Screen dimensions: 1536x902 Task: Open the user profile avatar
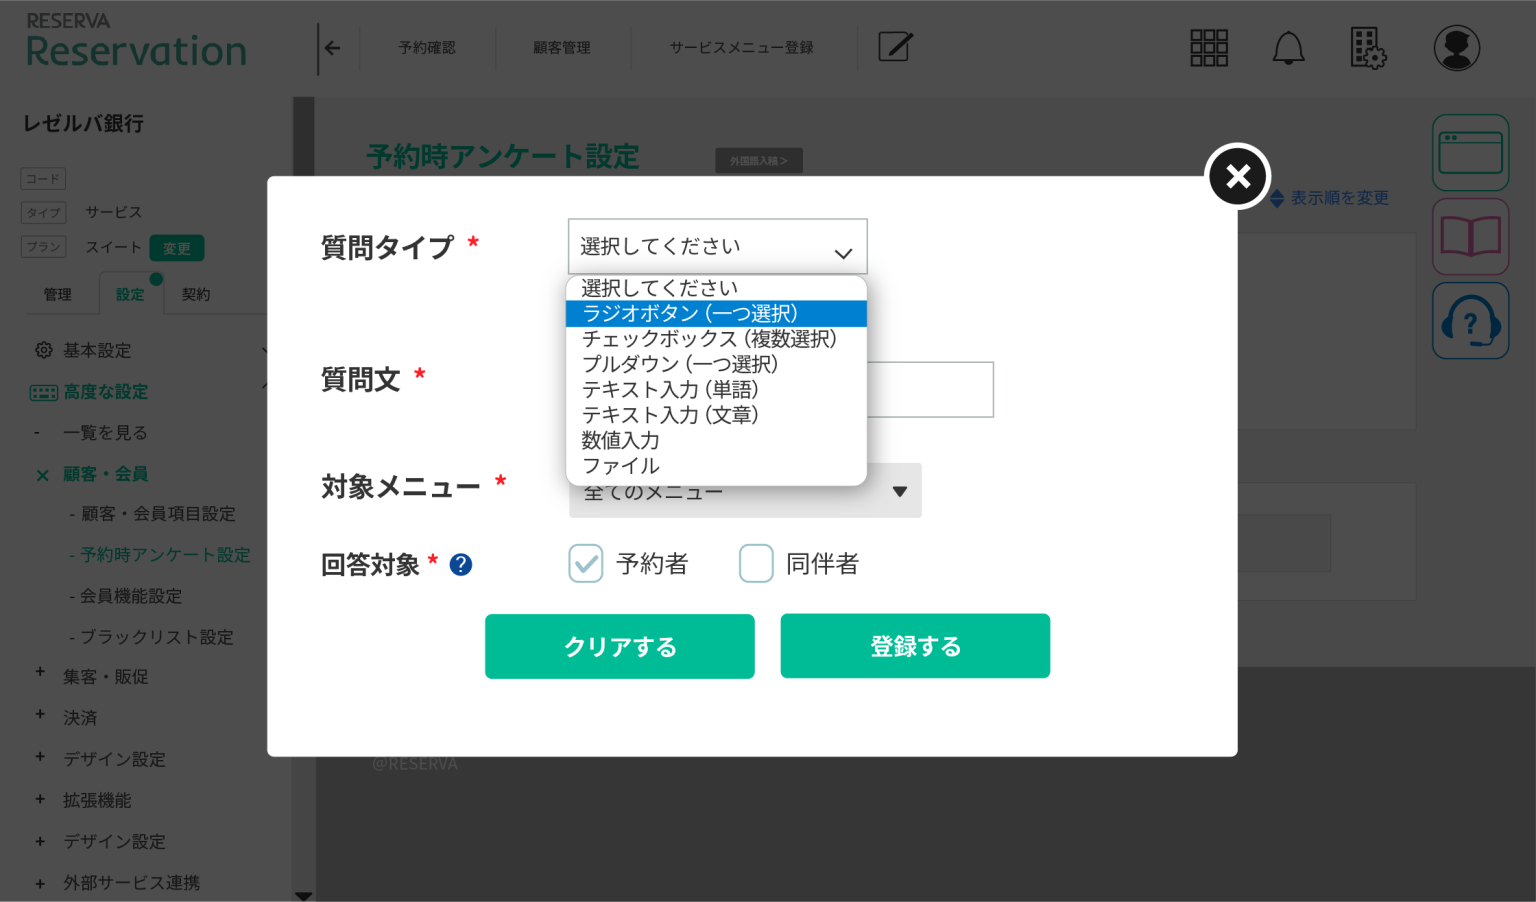point(1457,48)
